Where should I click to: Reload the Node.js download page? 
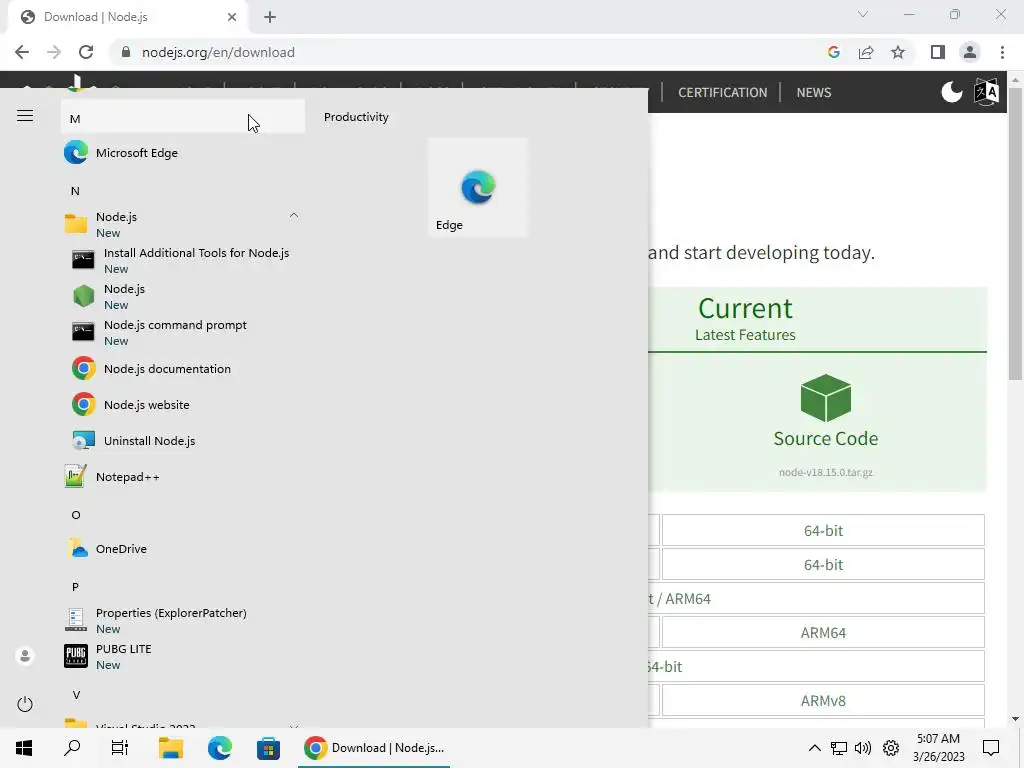point(86,52)
